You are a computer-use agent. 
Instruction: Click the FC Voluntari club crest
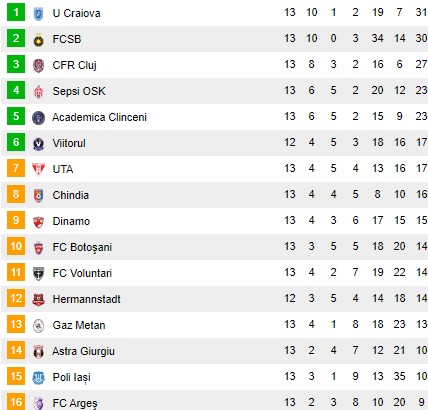point(38,274)
